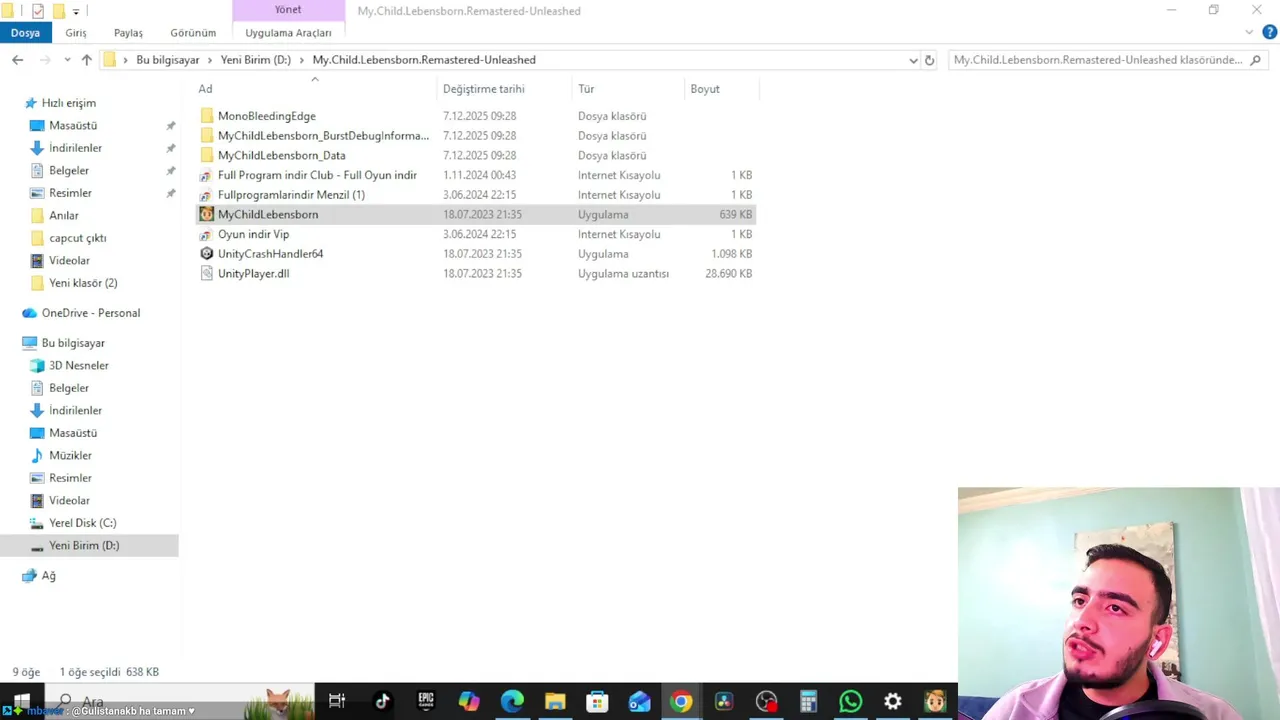This screenshot has height=720, width=1280.
Task: Open Calculator from the taskbar
Action: tap(808, 701)
